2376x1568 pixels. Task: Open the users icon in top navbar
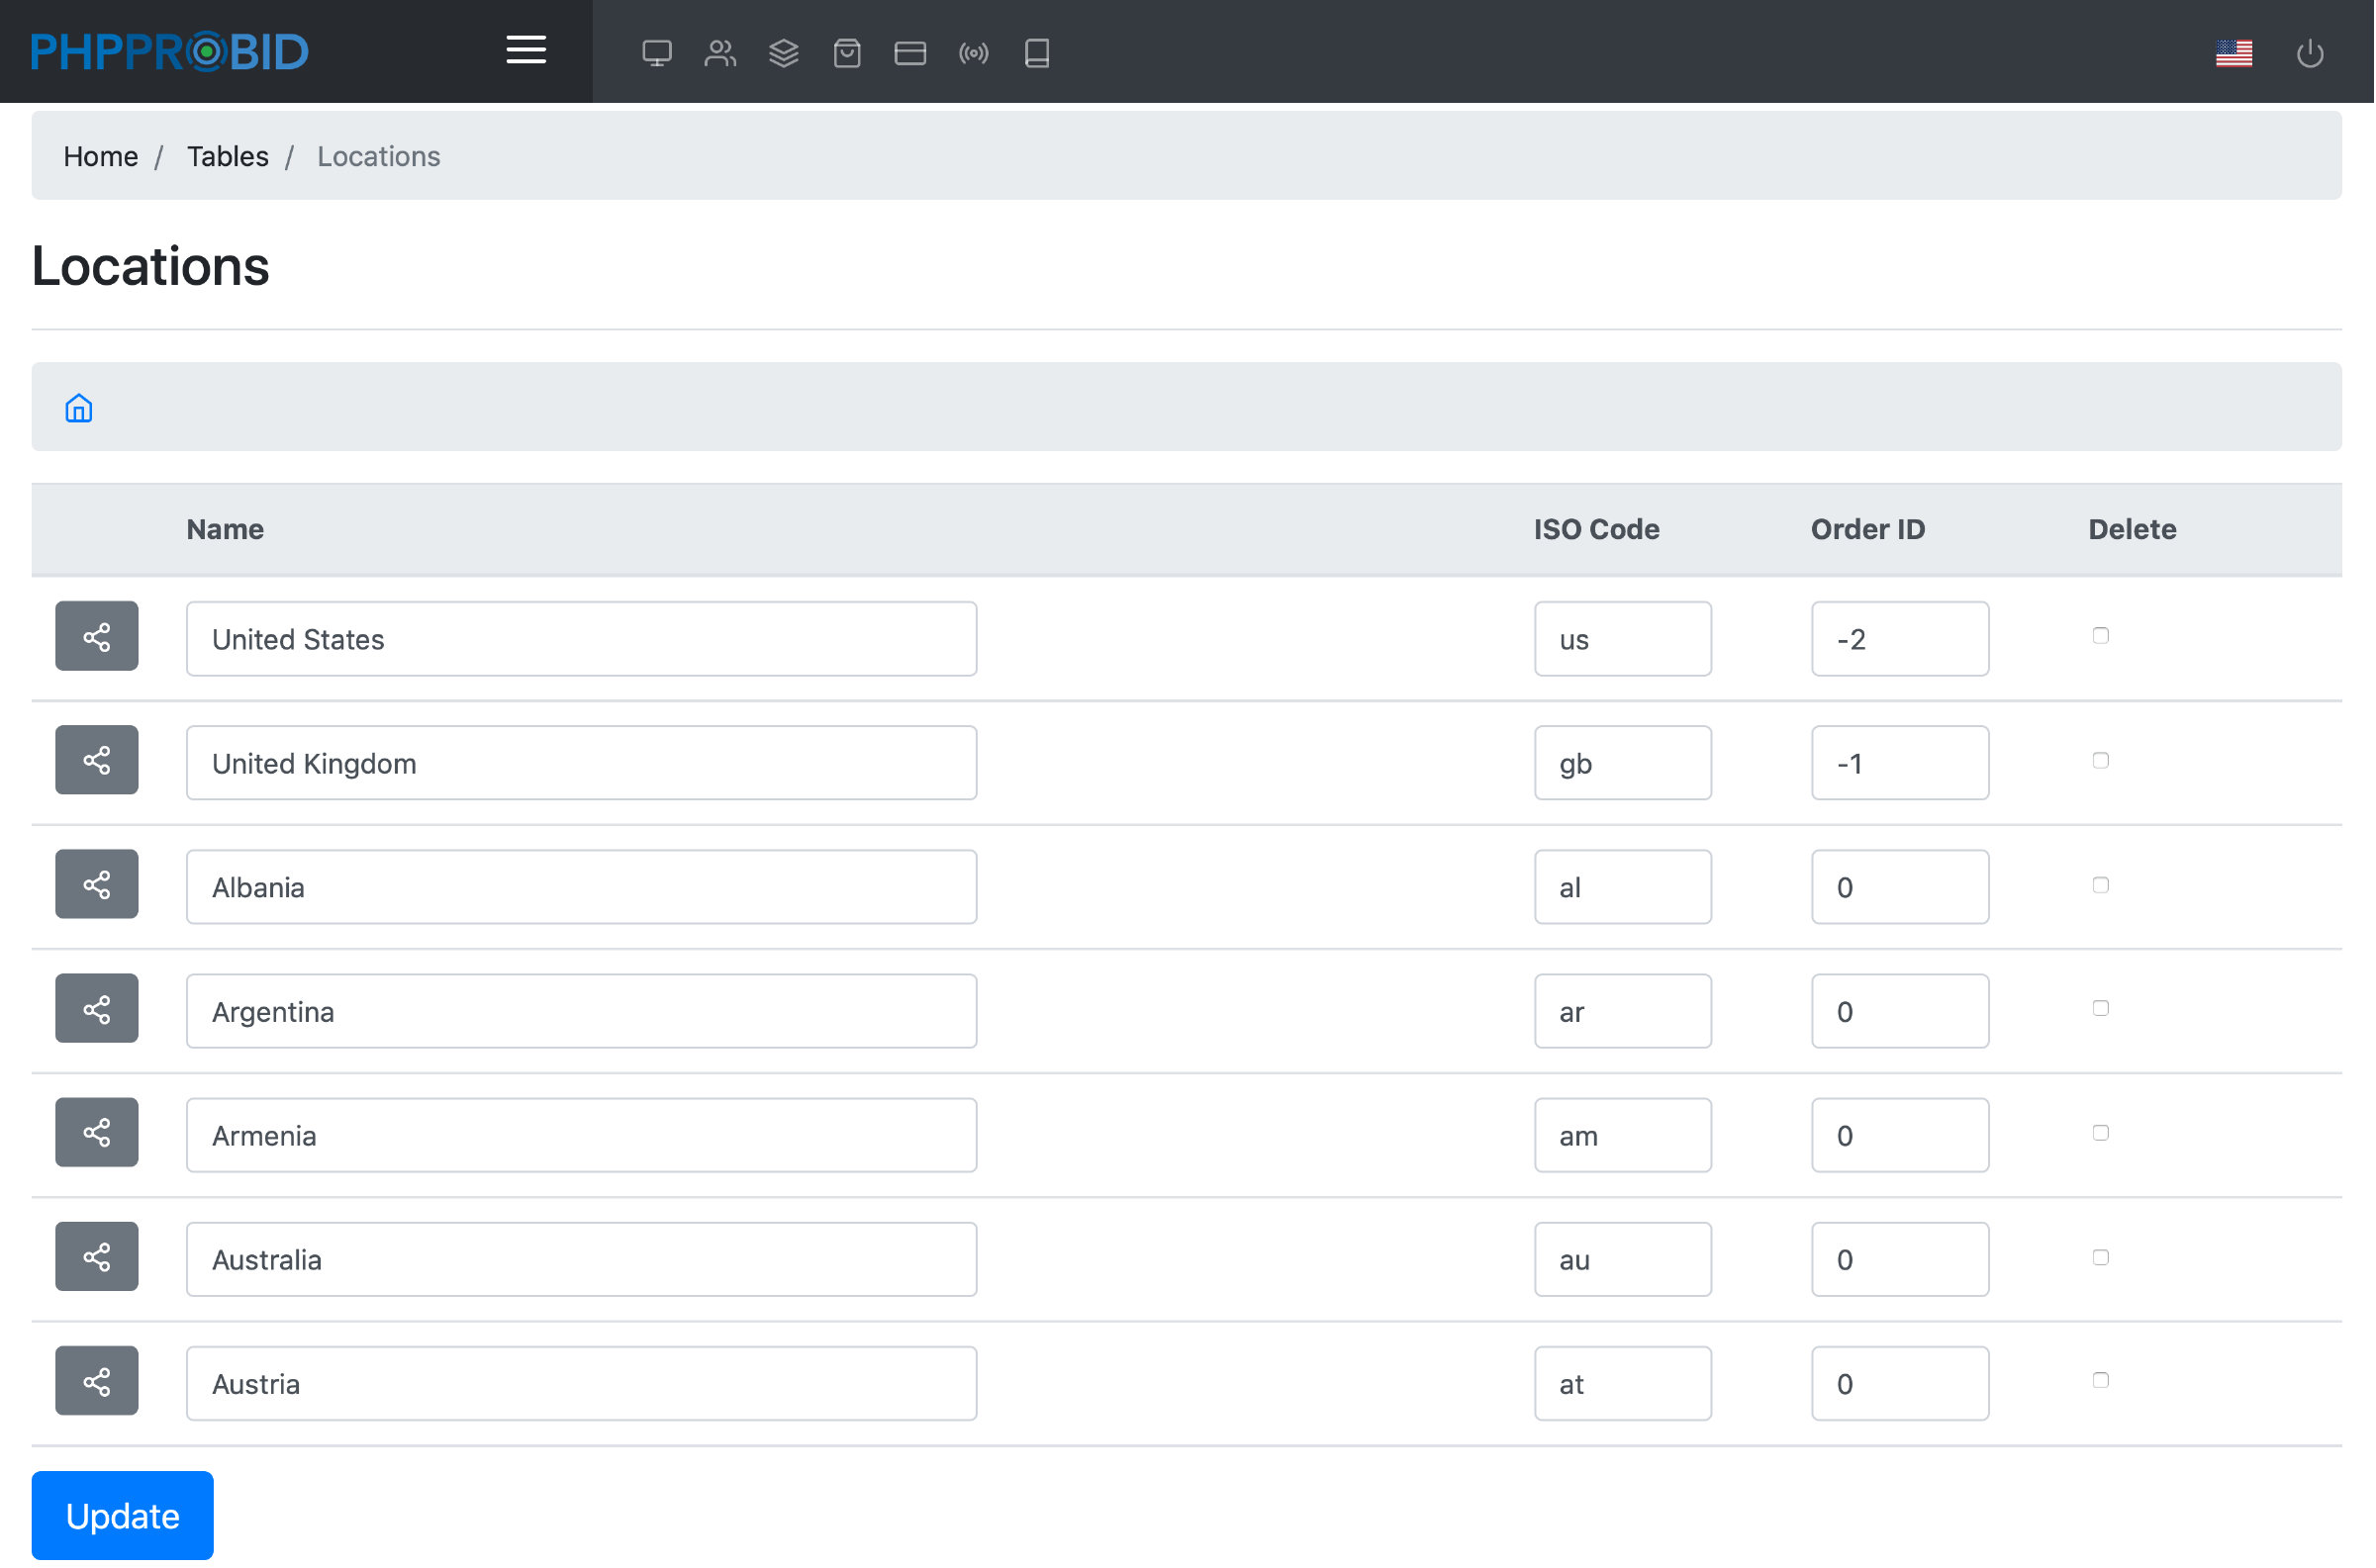[719, 53]
